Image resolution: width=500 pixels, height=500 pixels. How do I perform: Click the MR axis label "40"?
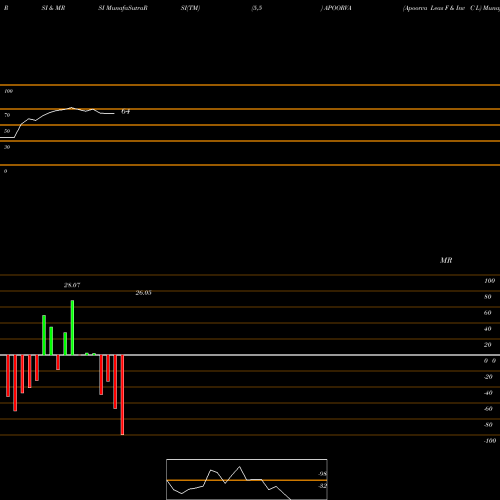coord(487,329)
